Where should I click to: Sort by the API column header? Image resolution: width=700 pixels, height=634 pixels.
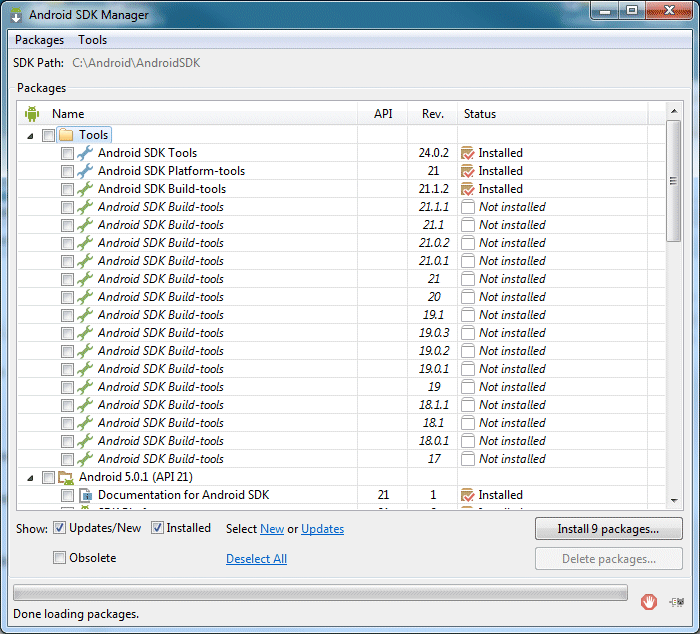tap(383, 114)
